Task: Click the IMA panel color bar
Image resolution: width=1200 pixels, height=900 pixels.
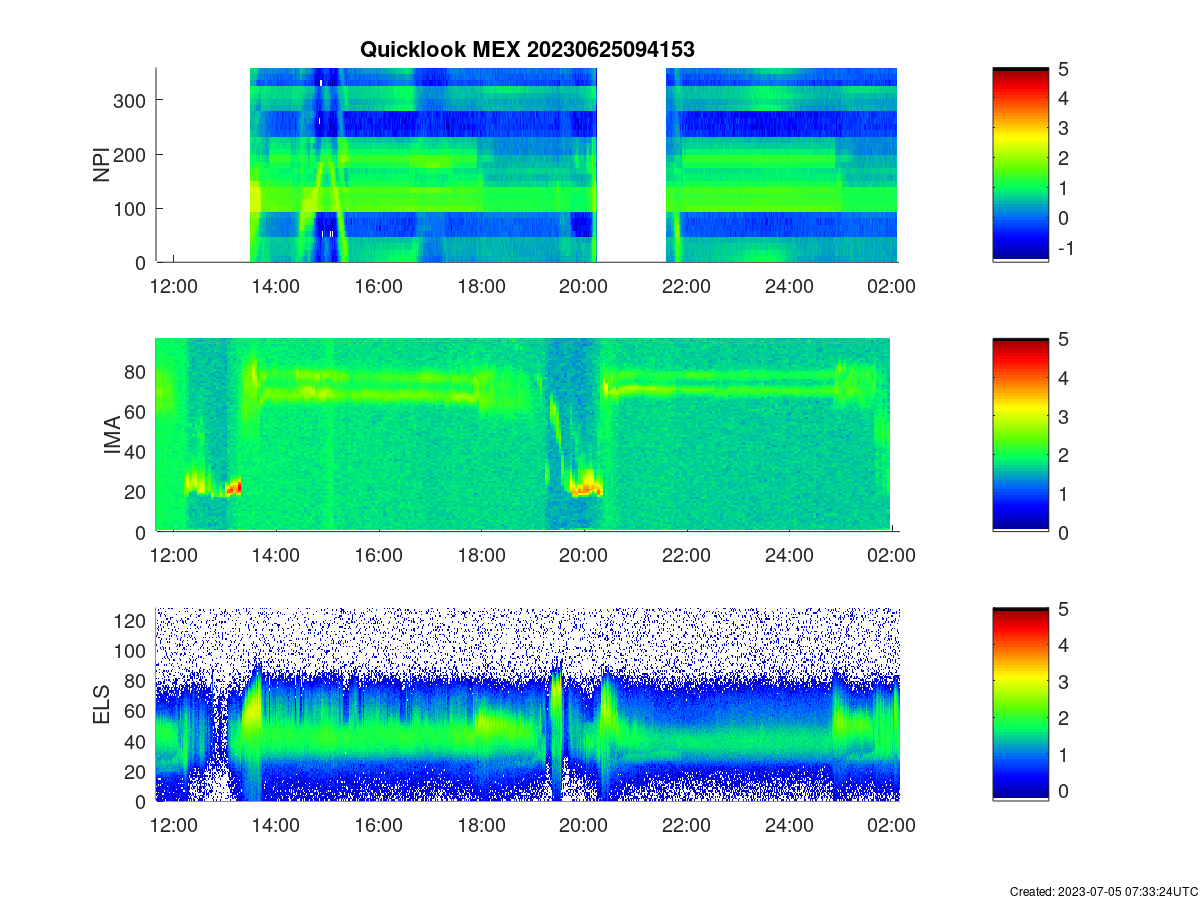Action: (x=1020, y=435)
